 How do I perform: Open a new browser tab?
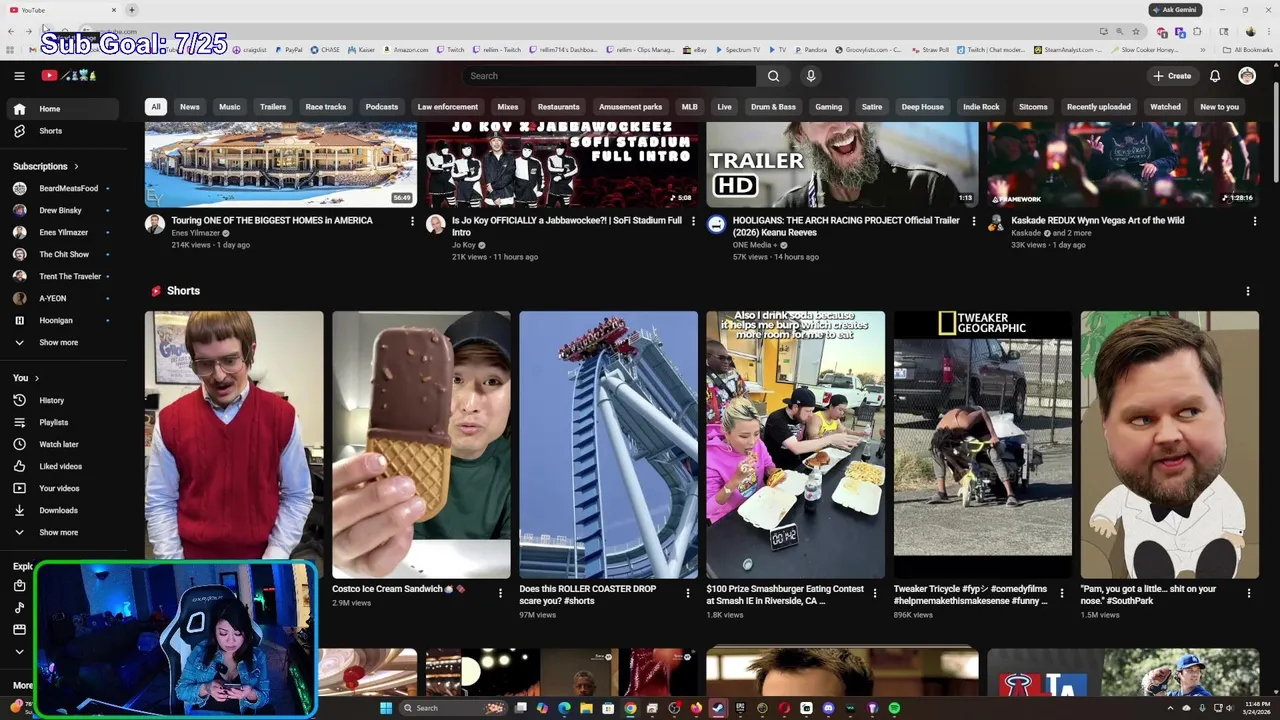[132, 10]
